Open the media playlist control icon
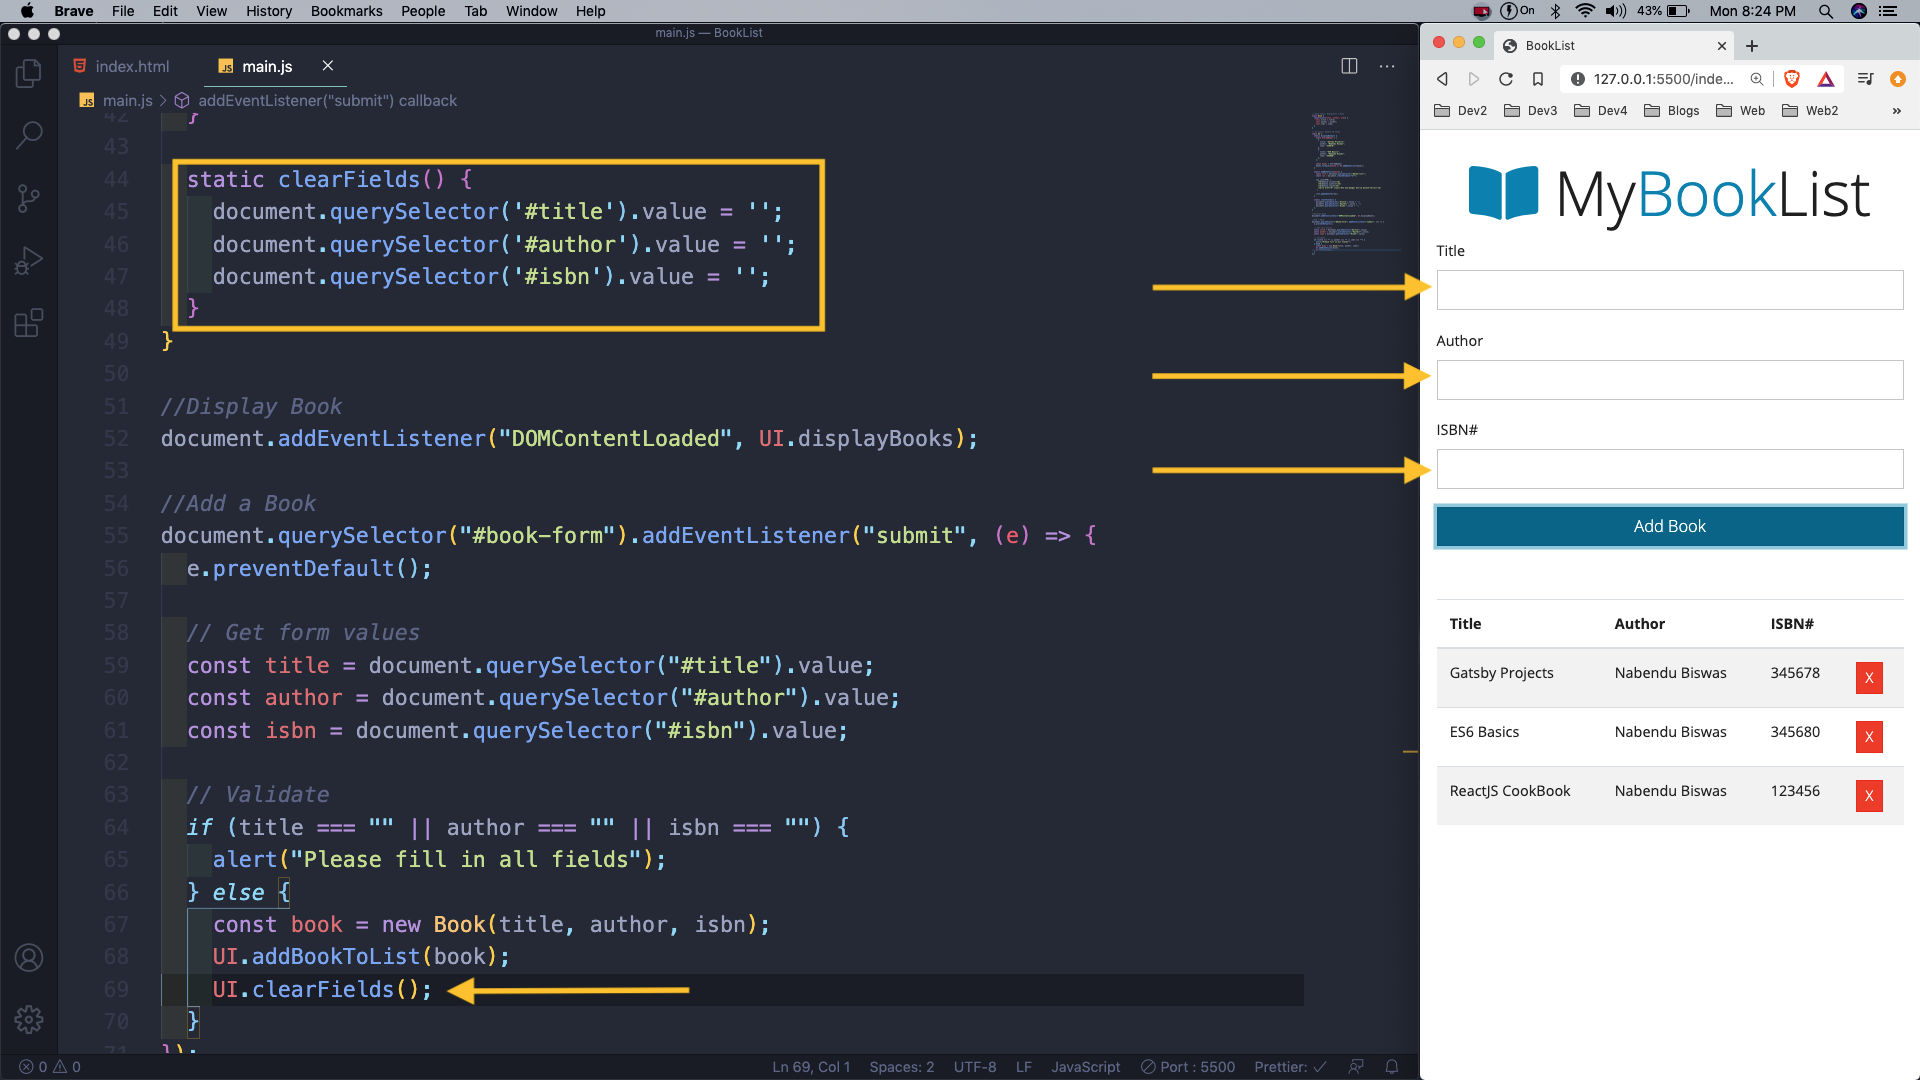 click(1865, 79)
